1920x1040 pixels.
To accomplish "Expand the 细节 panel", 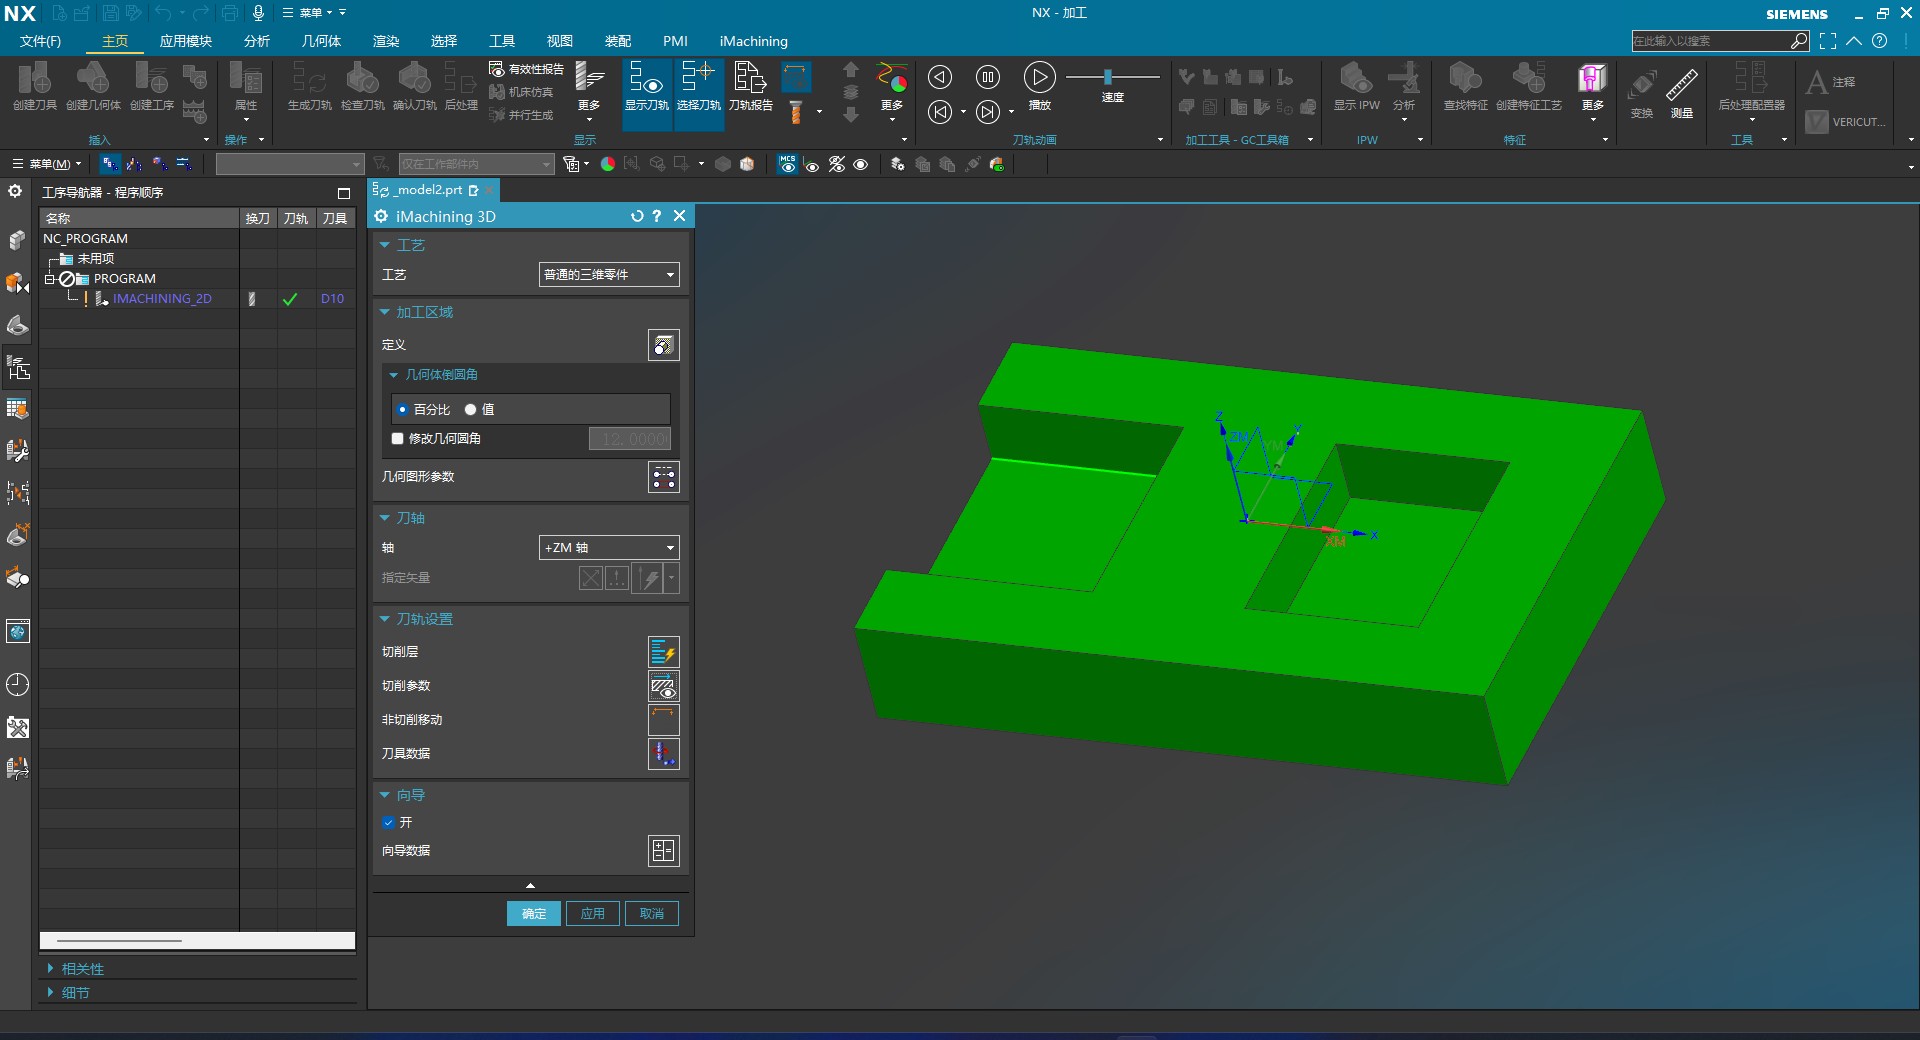I will [51, 993].
